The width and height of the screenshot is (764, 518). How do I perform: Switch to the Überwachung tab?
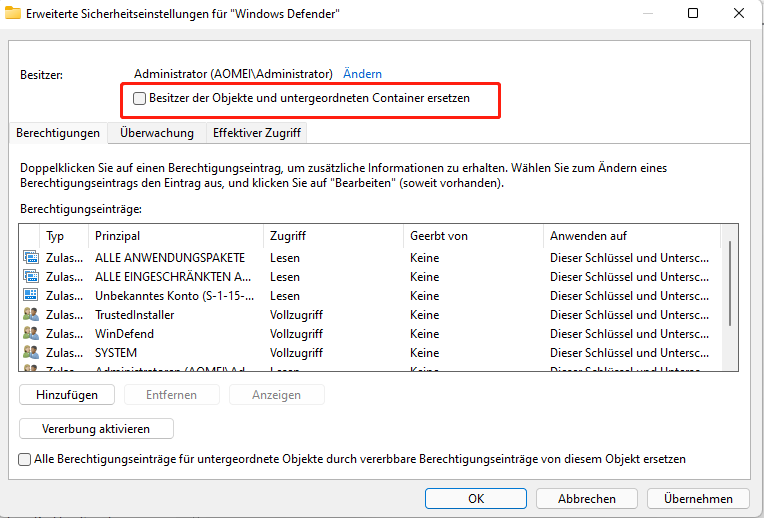click(x=156, y=132)
